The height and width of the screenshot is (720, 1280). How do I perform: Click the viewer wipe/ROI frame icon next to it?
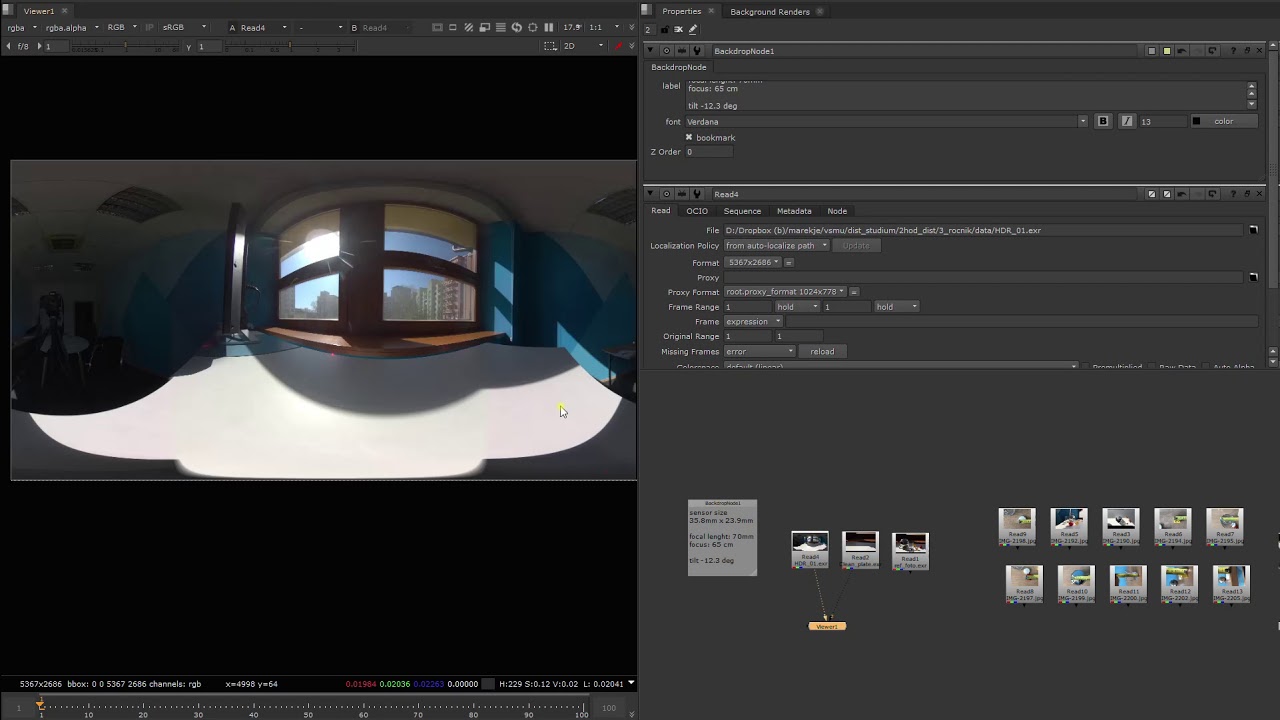click(453, 28)
